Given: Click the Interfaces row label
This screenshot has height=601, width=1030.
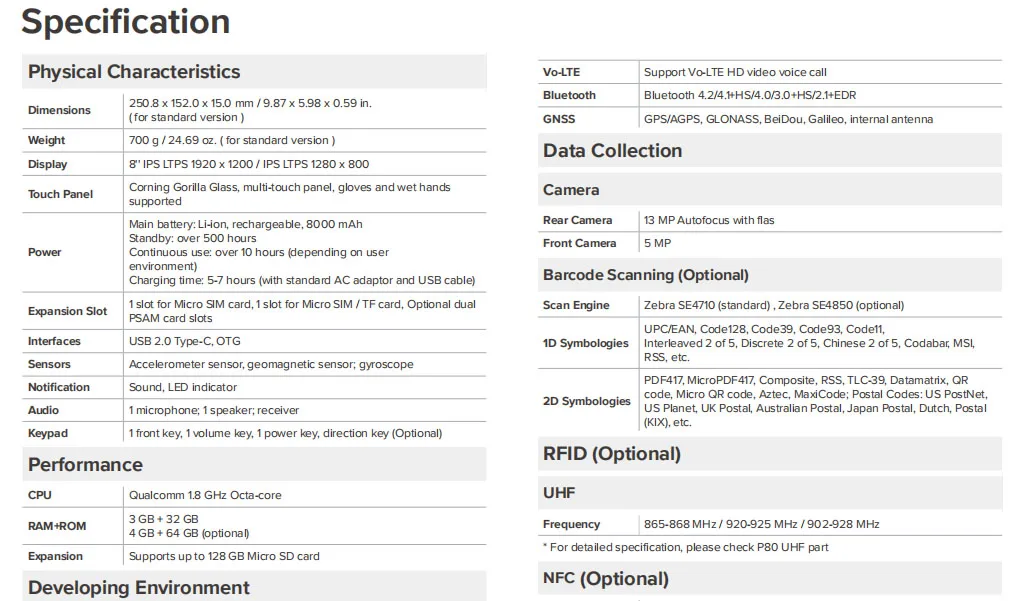Looking at the screenshot, I should [x=54, y=342].
